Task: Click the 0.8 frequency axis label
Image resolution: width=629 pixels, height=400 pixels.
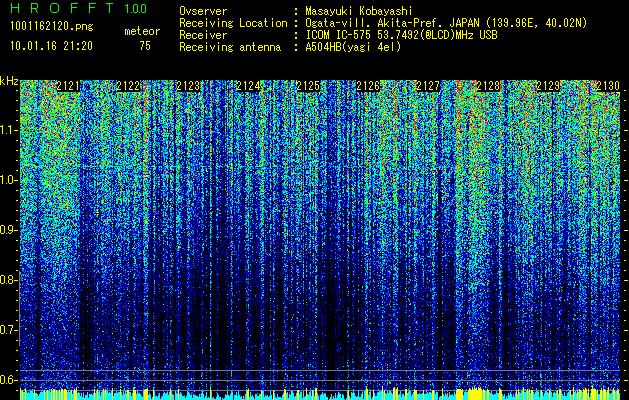Action: tap(9, 280)
